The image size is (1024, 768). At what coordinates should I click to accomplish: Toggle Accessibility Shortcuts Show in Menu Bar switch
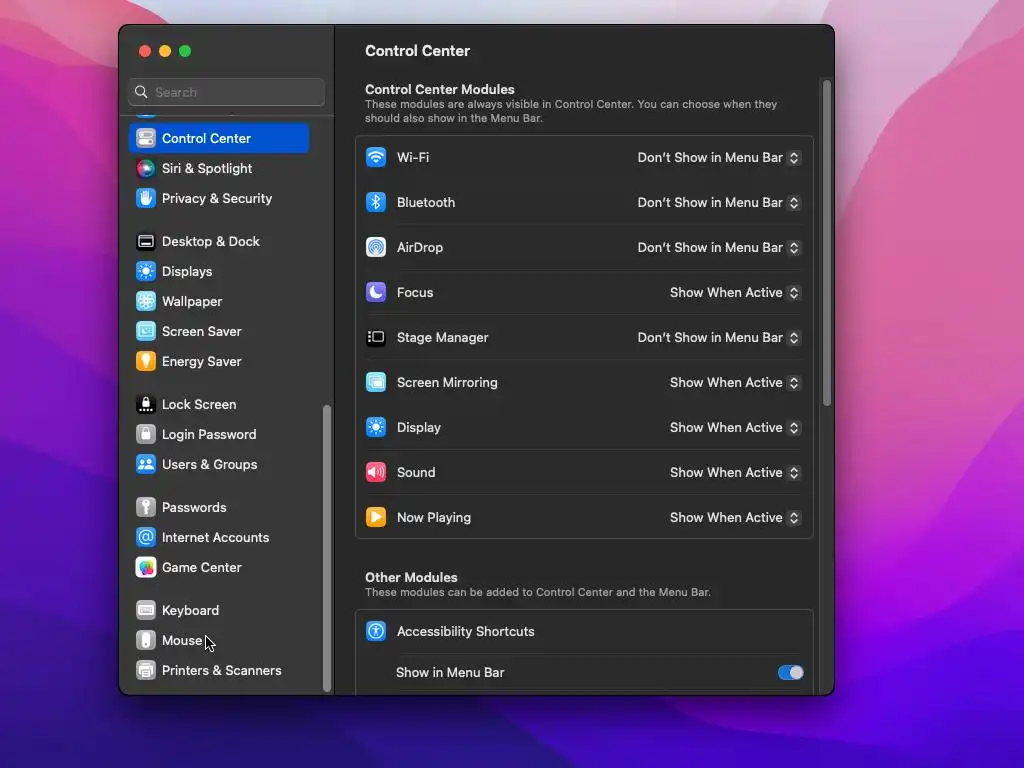[x=790, y=673]
